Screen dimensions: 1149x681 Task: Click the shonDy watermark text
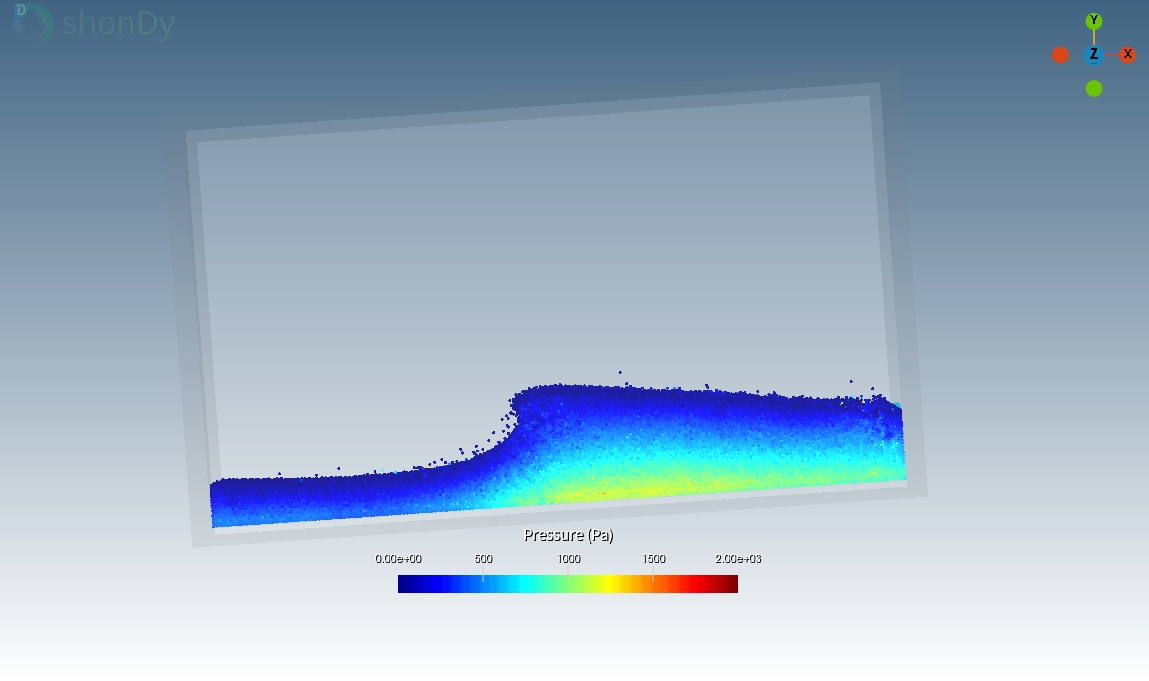click(118, 23)
